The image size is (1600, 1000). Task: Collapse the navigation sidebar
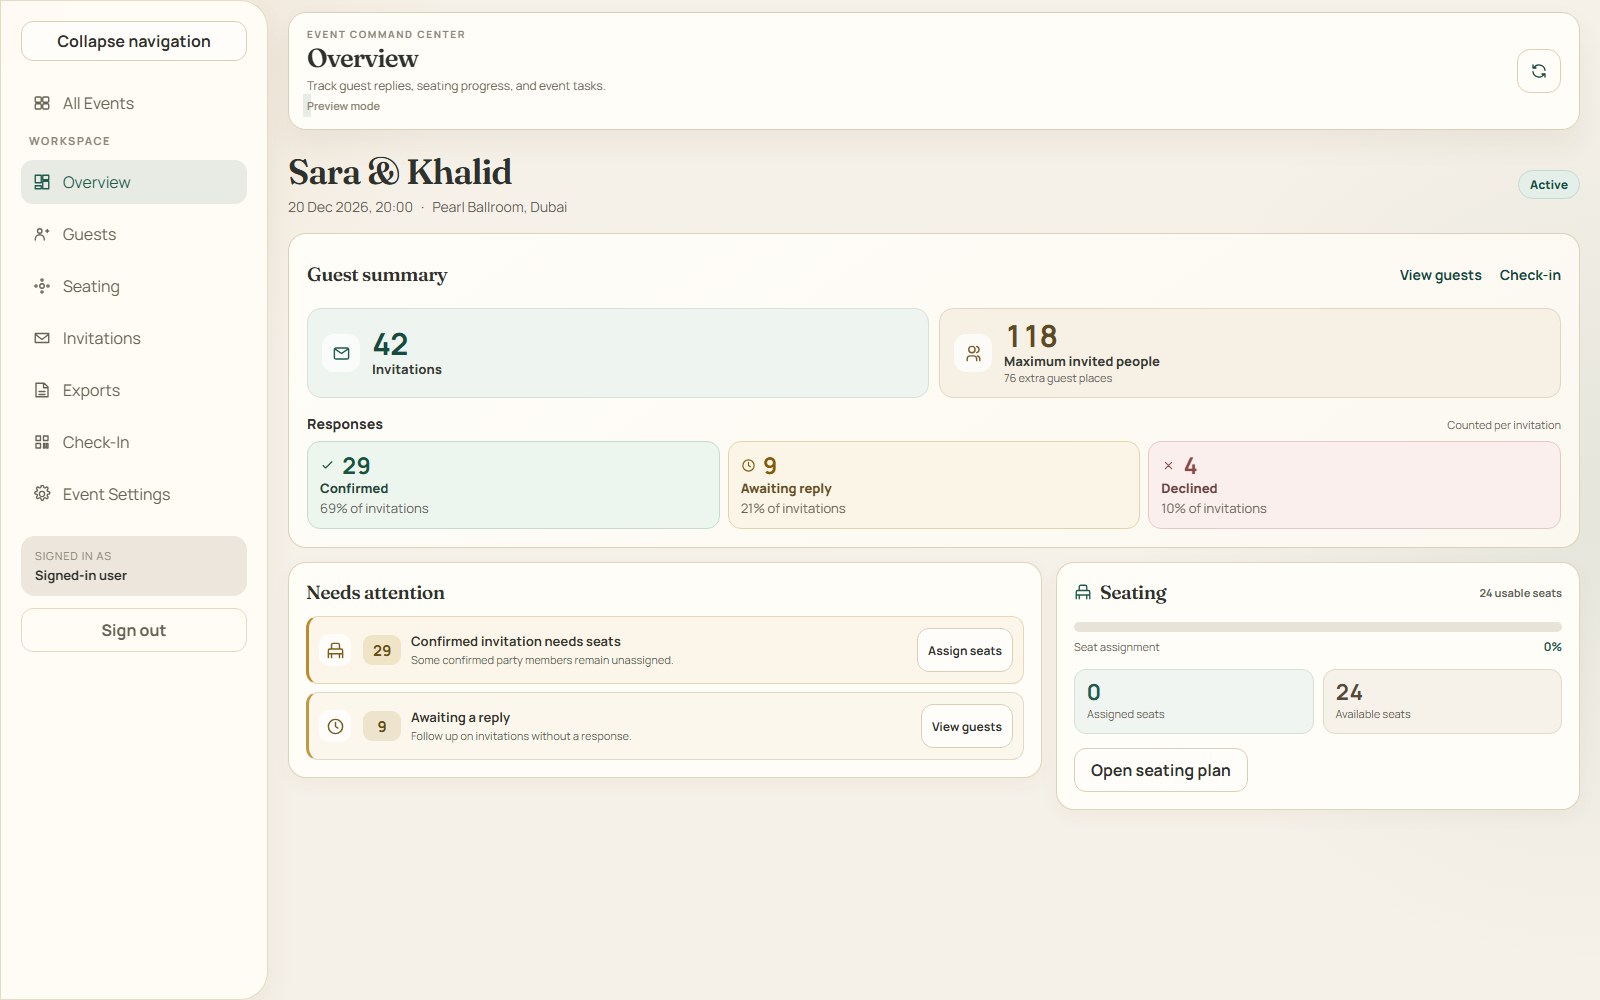click(x=134, y=41)
